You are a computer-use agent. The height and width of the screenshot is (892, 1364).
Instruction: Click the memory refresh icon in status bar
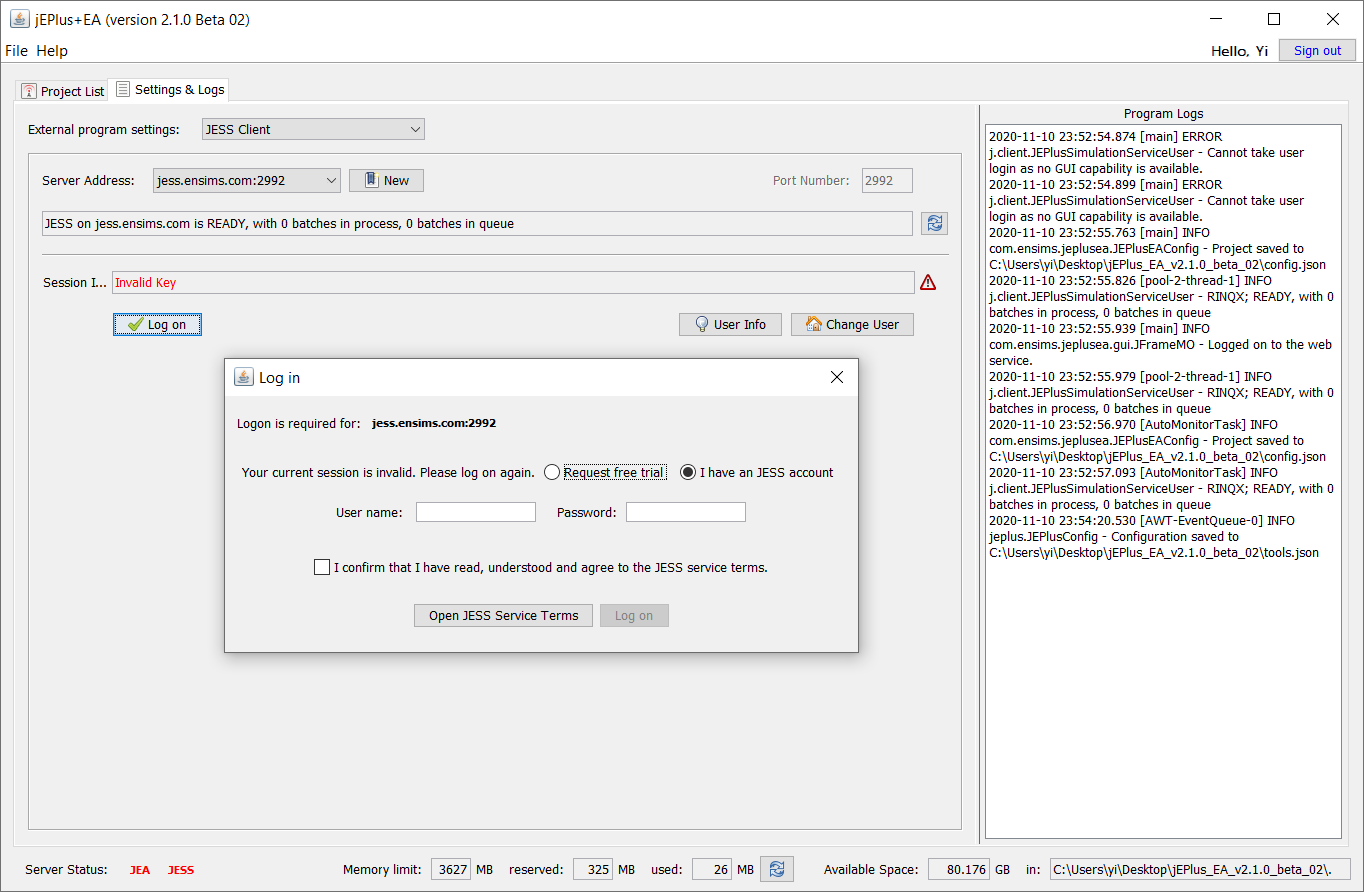click(x=777, y=869)
